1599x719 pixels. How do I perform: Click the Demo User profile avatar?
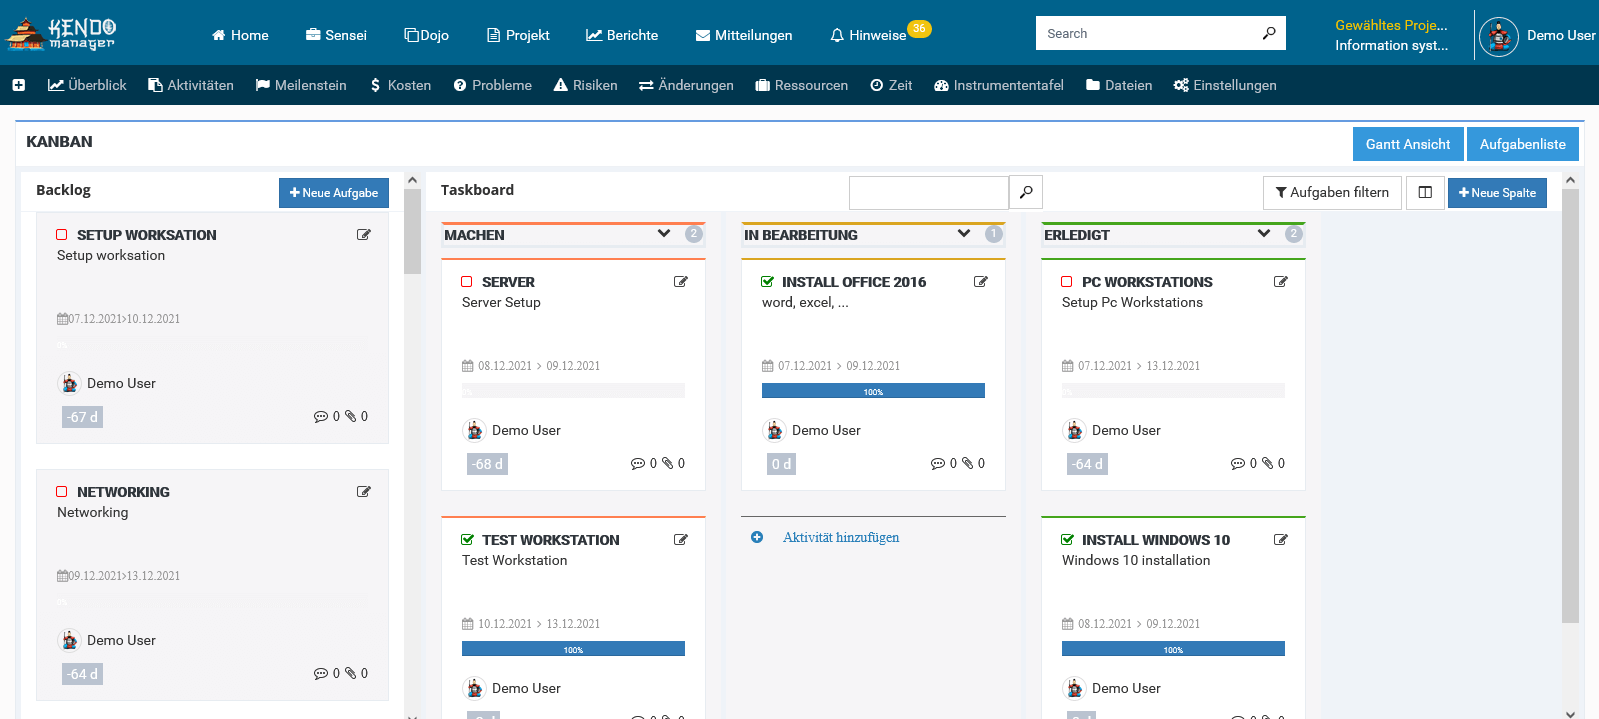pyautogui.click(x=1498, y=36)
